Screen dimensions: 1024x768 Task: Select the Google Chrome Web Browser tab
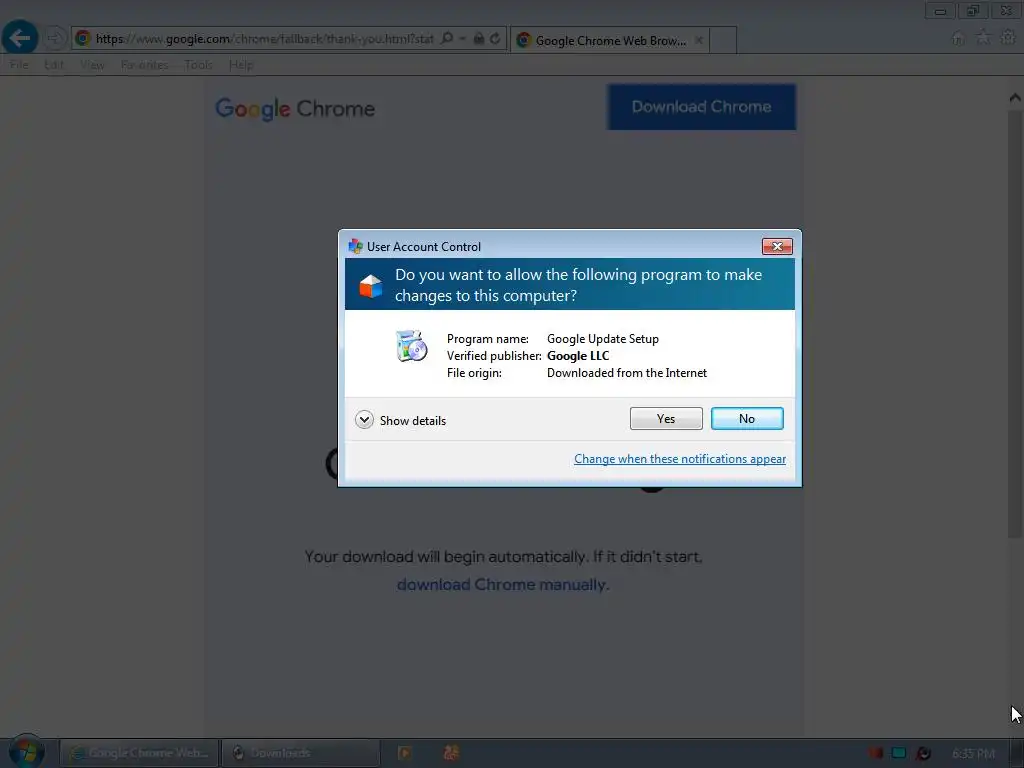pyautogui.click(x=610, y=40)
